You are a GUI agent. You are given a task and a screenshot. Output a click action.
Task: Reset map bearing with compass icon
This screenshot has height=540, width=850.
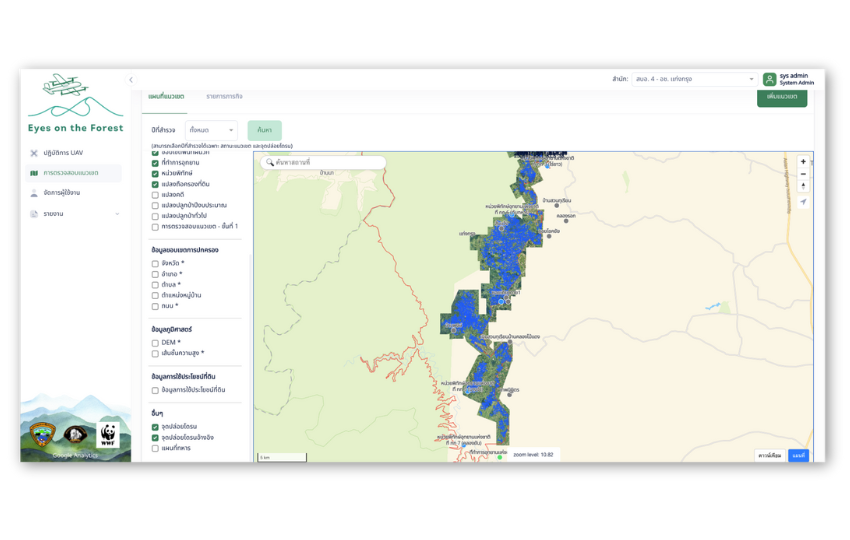click(x=803, y=186)
